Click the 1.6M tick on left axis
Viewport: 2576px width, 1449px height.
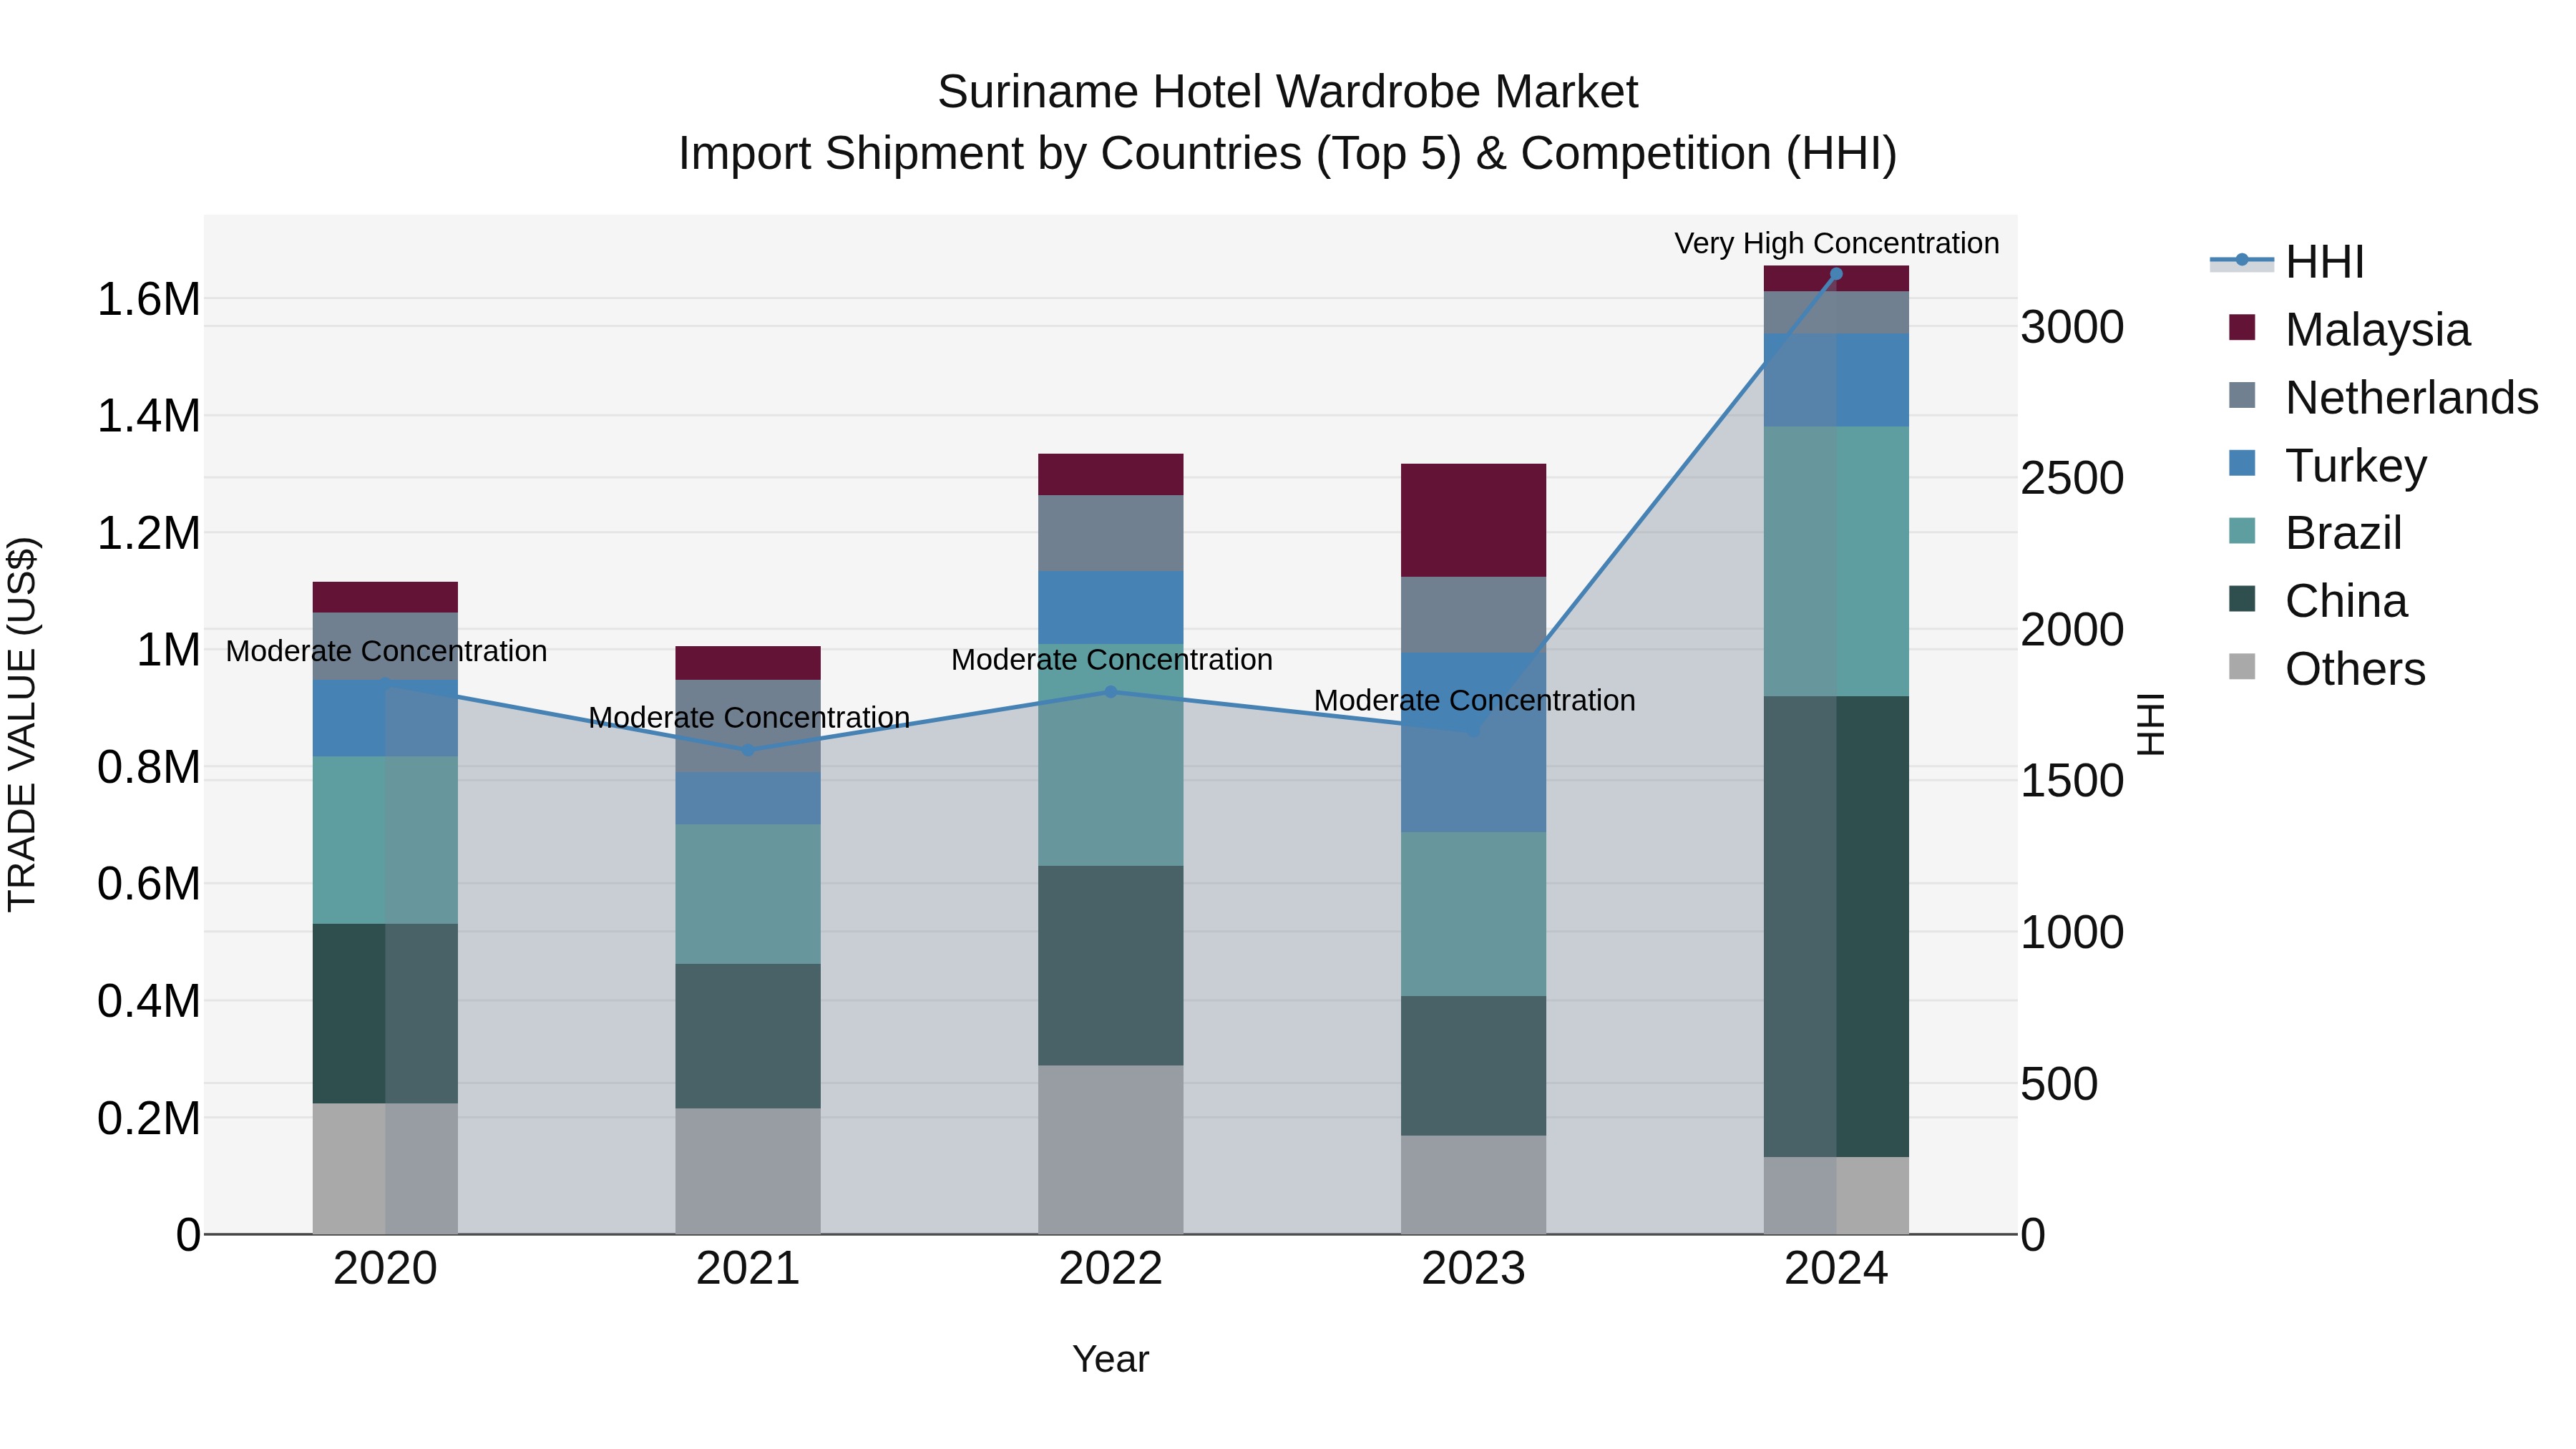148,299
